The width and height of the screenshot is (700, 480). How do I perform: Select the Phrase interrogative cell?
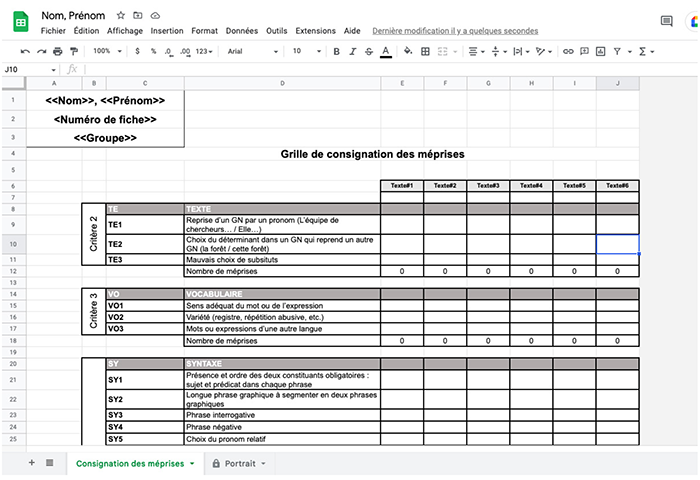(282, 415)
